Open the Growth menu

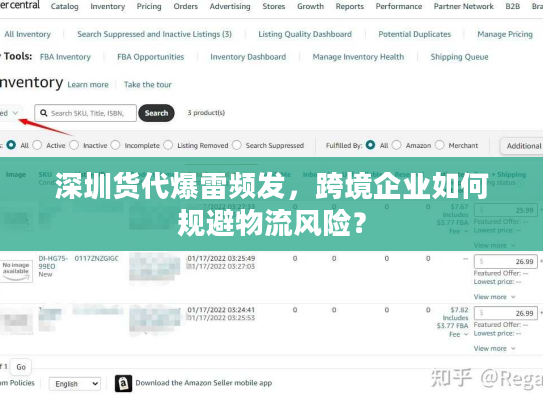310,7
